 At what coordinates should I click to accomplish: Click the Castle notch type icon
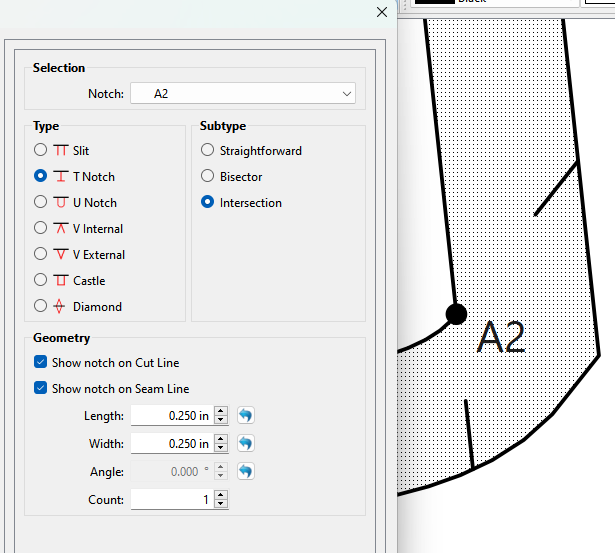(61, 281)
